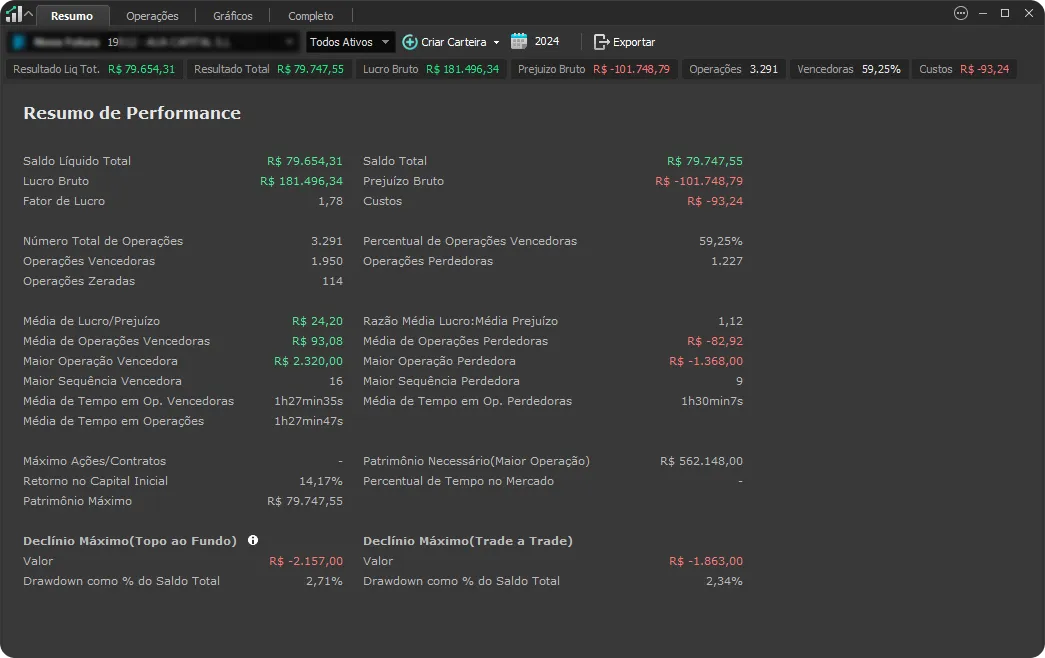Open the more options ellipsis menu
The image size is (1045, 658).
[961, 14]
